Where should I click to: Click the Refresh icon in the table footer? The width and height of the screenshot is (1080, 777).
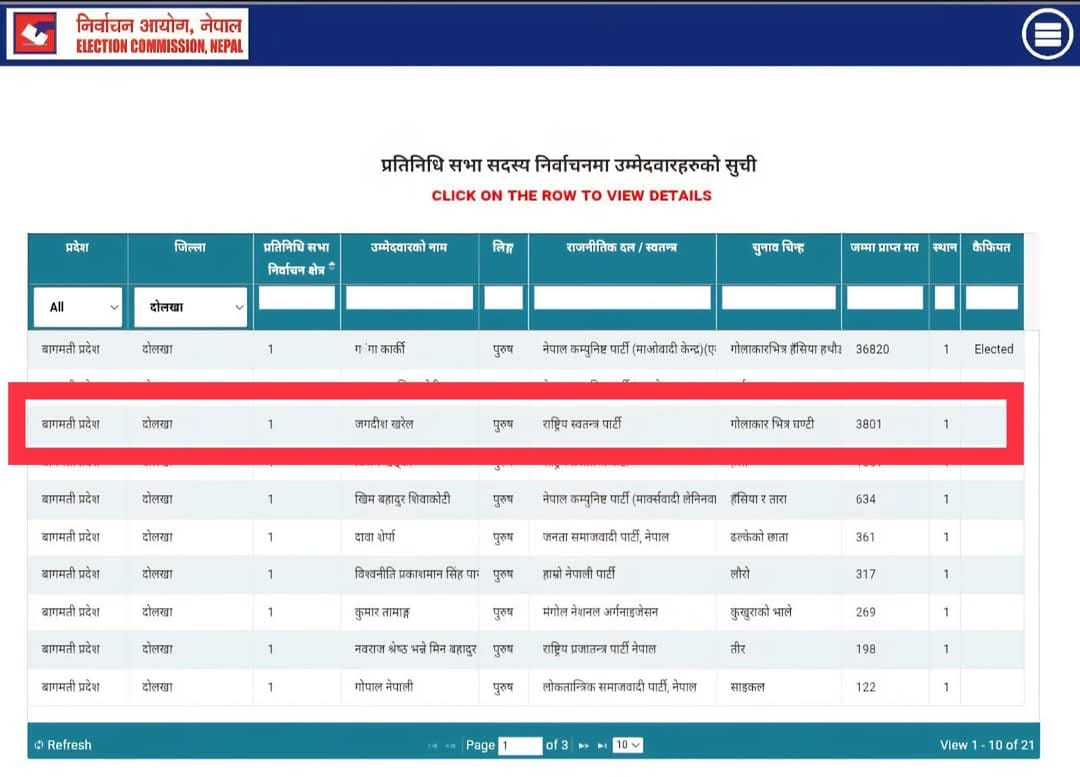coord(39,745)
